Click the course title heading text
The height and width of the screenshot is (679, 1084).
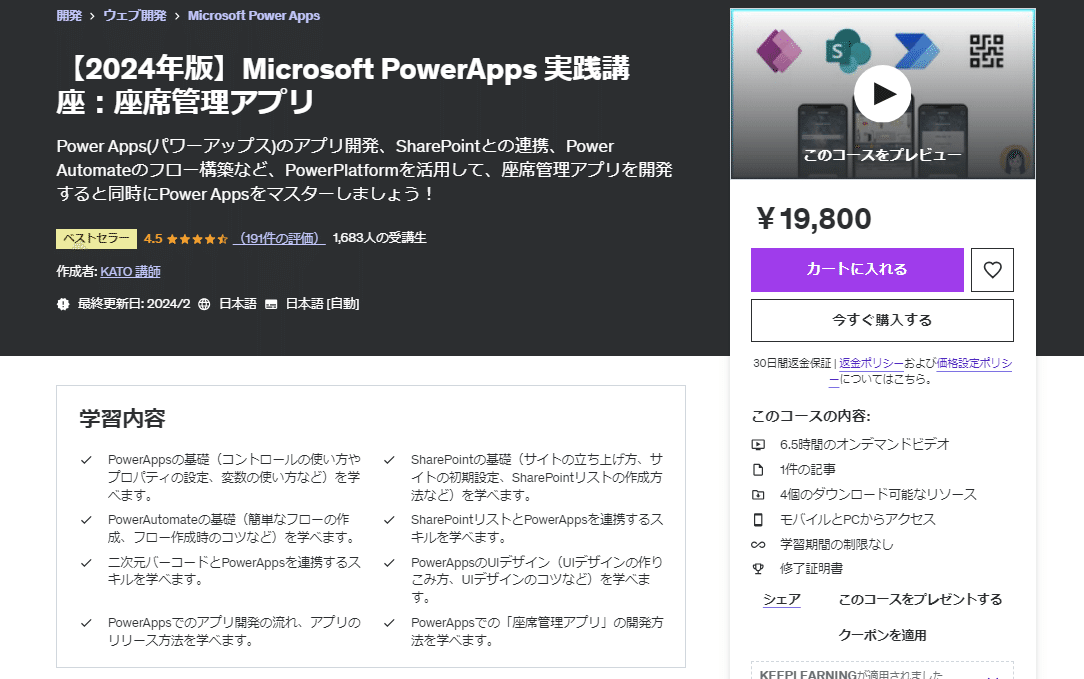tap(344, 85)
